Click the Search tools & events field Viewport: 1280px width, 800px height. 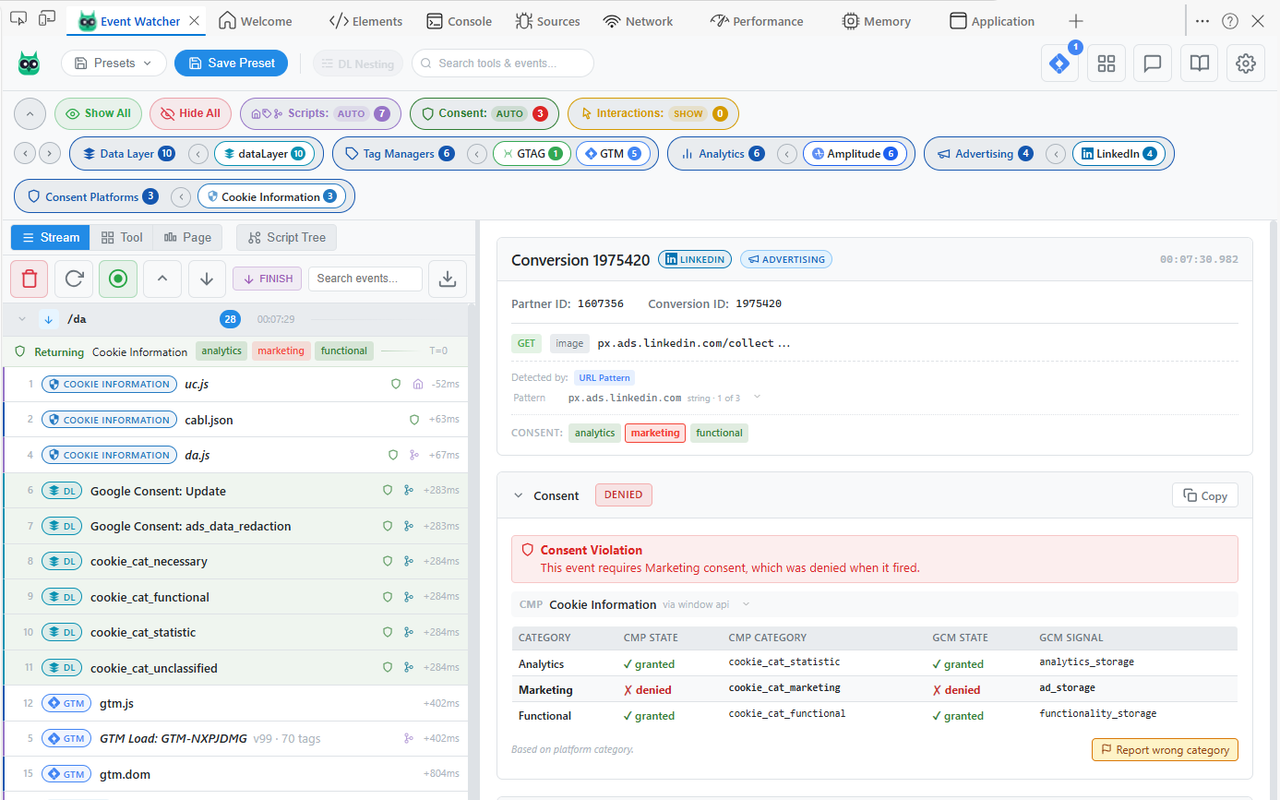coord(503,63)
